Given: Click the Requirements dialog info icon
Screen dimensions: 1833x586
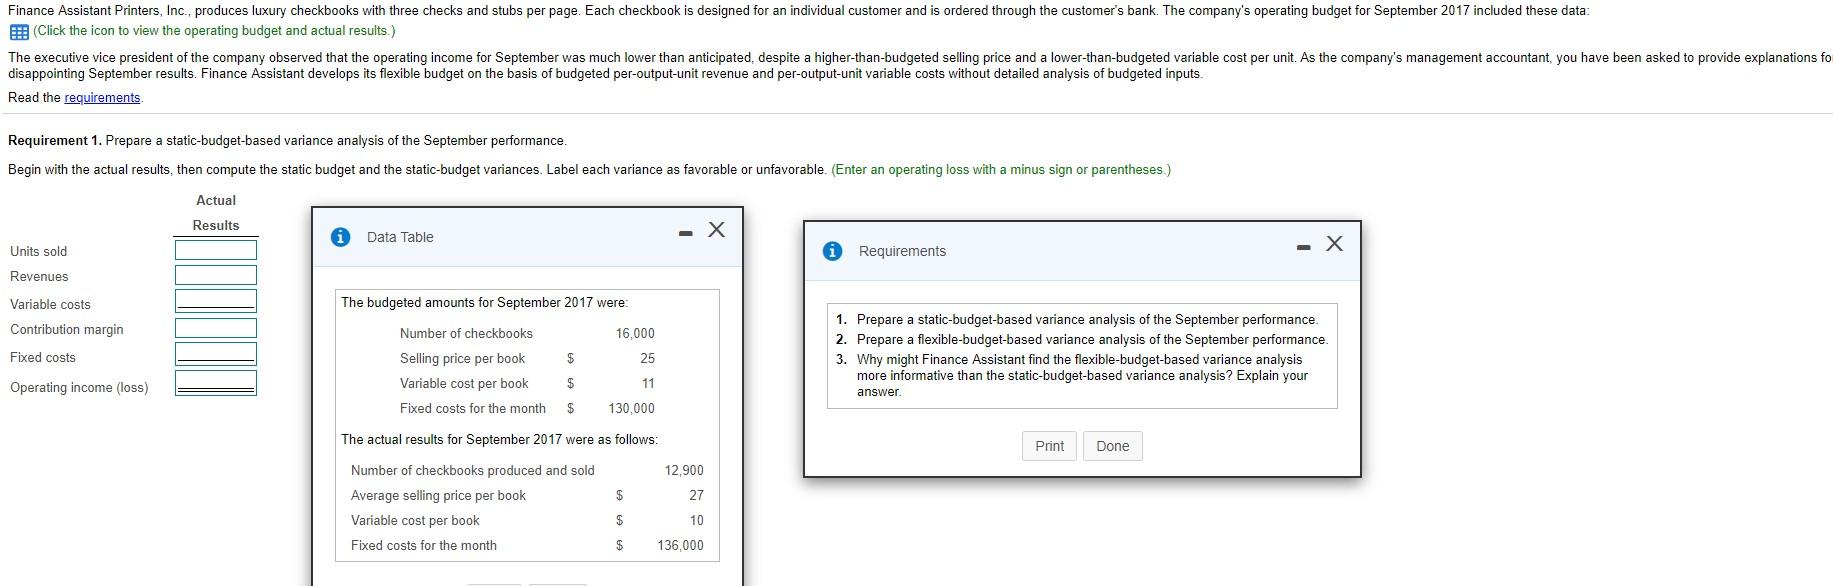Looking at the screenshot, I should click(832, 251).
